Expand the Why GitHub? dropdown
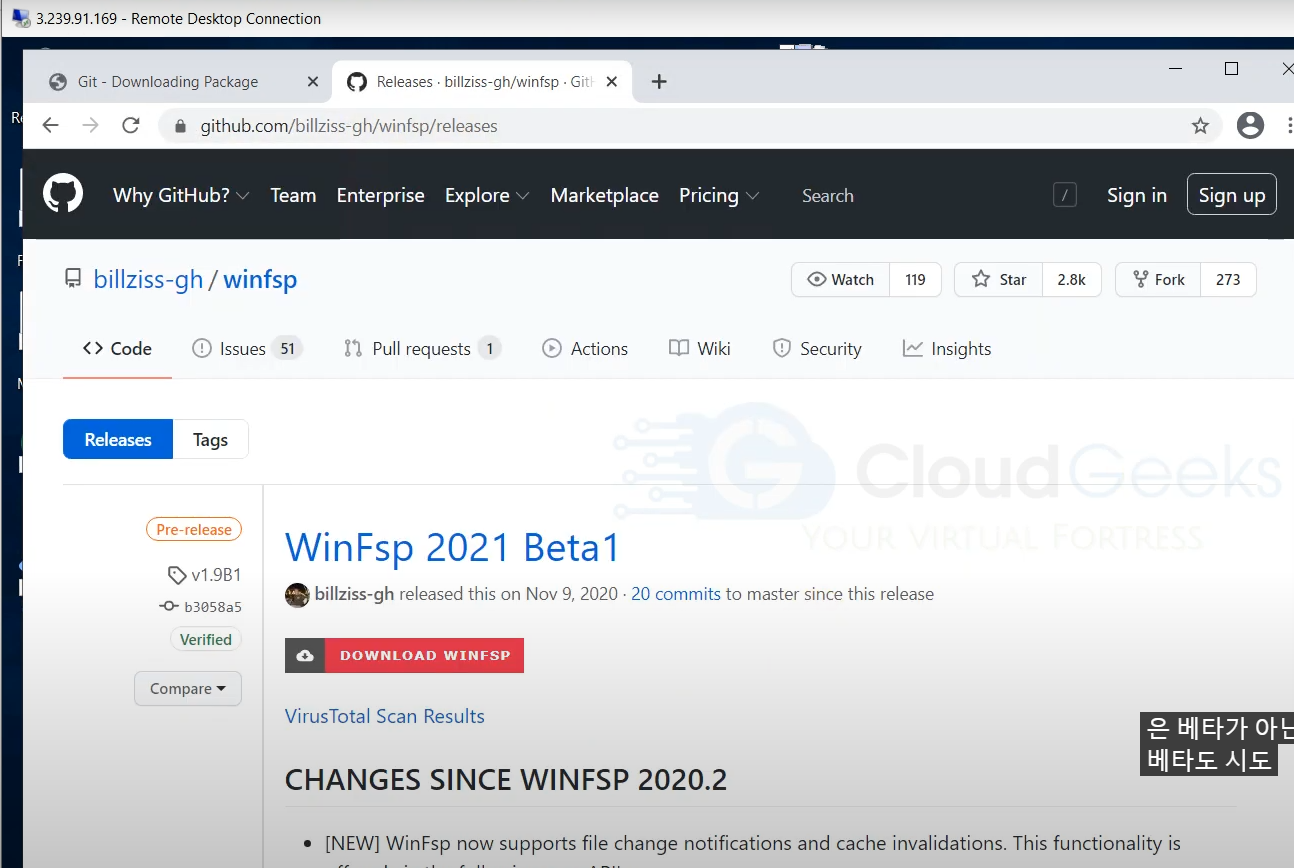 coord(181,196)
